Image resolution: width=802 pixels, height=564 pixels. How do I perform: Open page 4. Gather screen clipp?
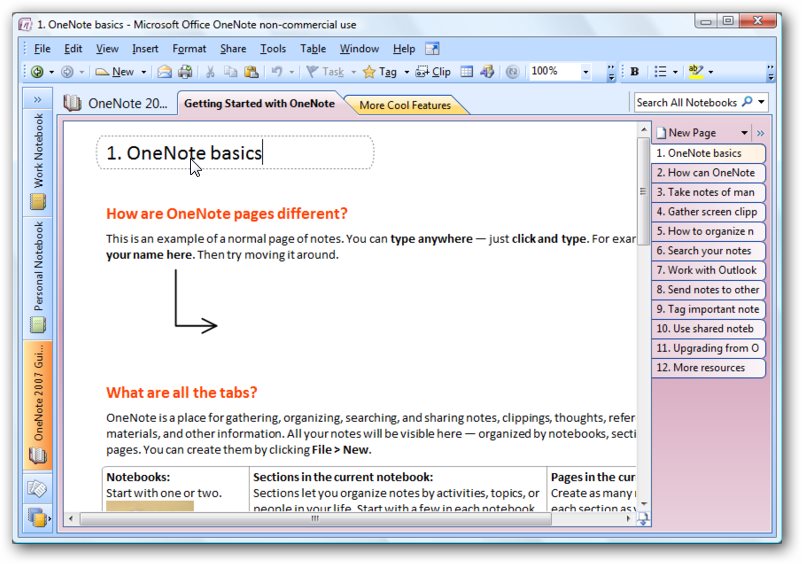point(708,212)
